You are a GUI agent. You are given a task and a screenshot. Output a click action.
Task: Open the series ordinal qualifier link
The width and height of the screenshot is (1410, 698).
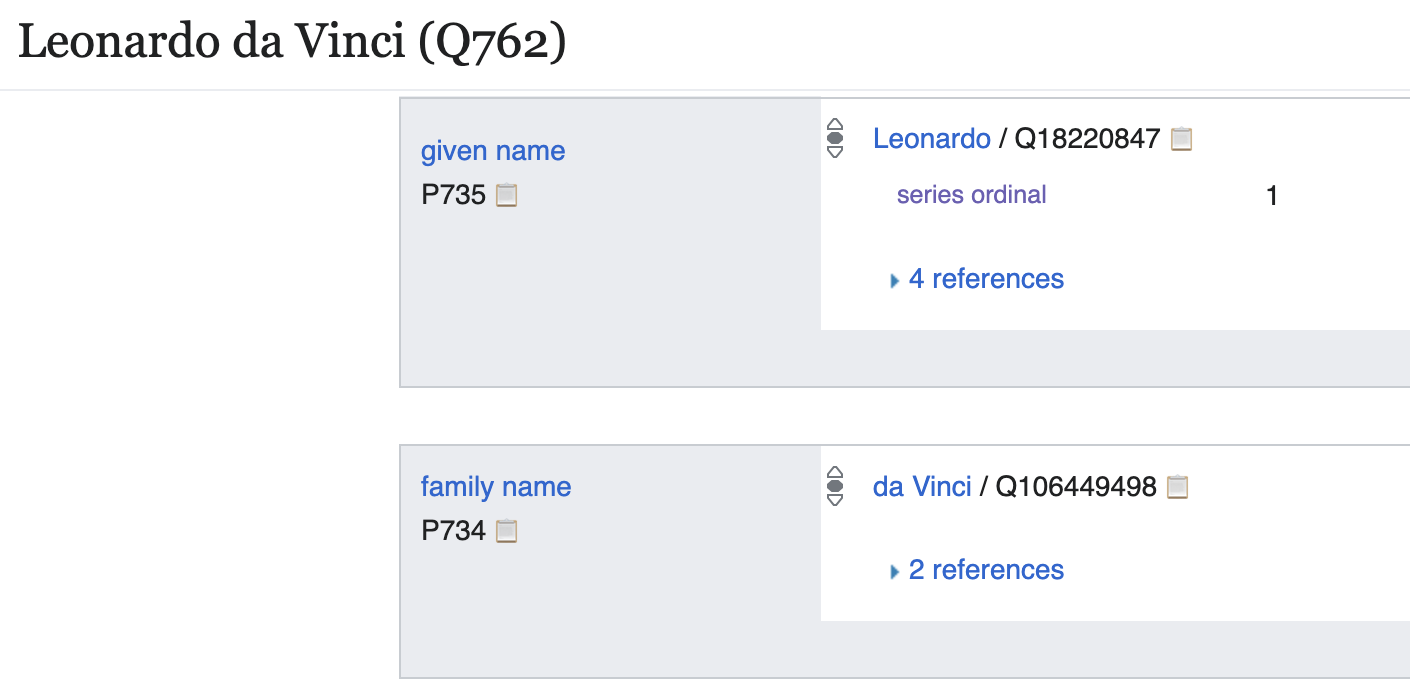(971, 195)
